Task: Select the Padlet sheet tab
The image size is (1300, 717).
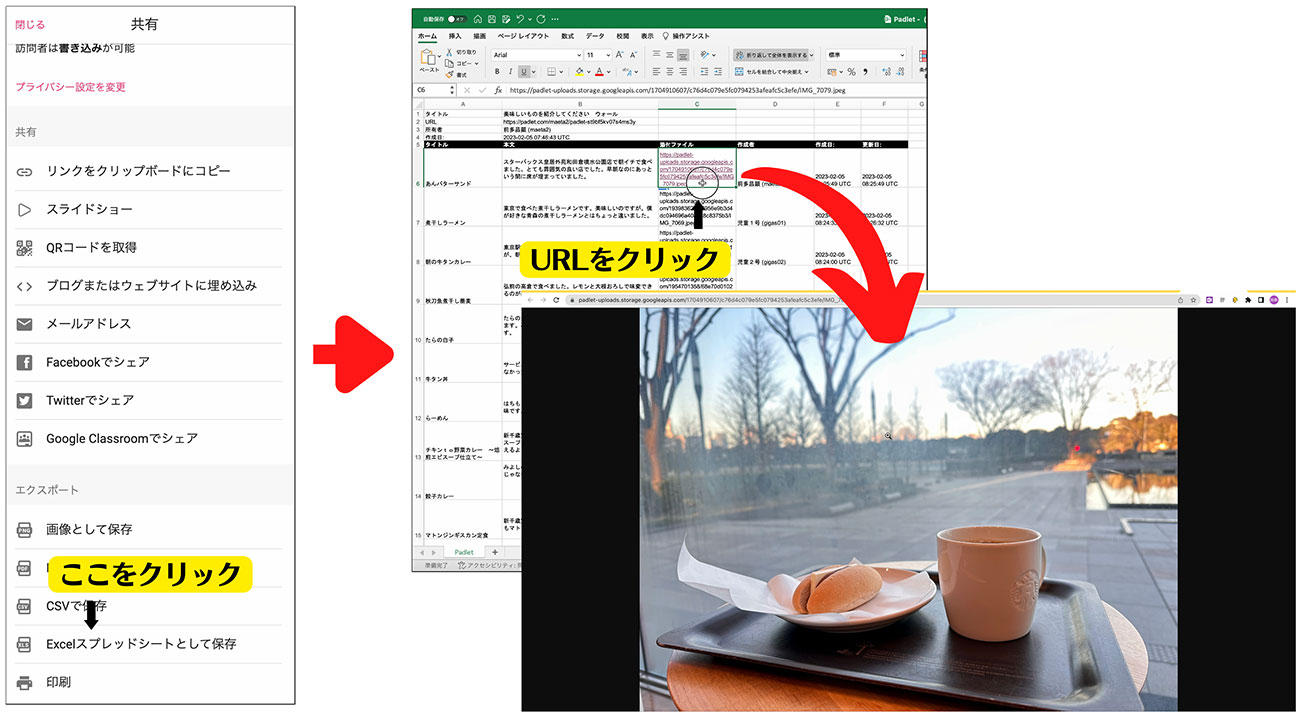Action: point(464,552)
